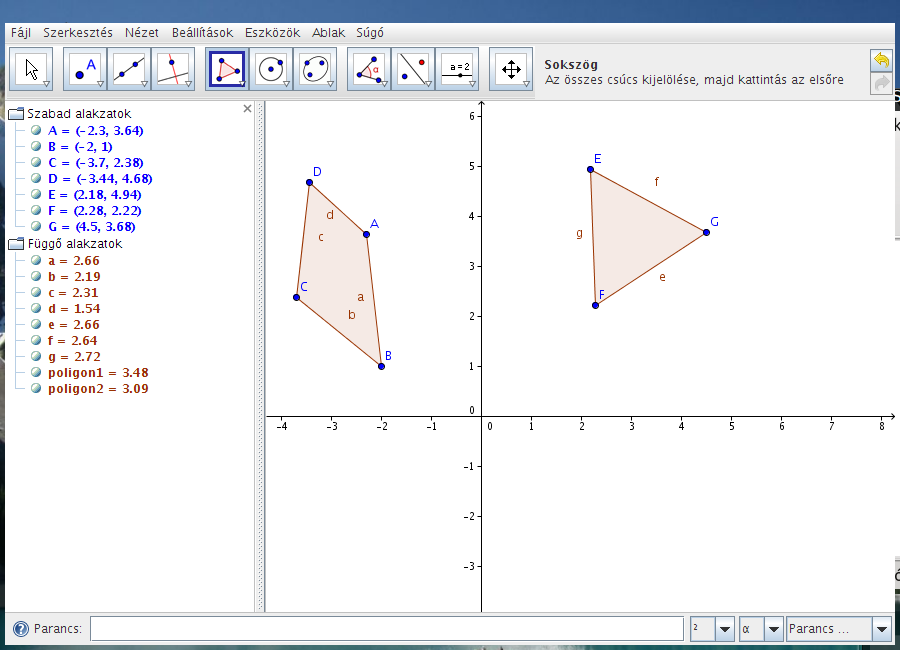Click point F on the triangle

tap(595, 305)
